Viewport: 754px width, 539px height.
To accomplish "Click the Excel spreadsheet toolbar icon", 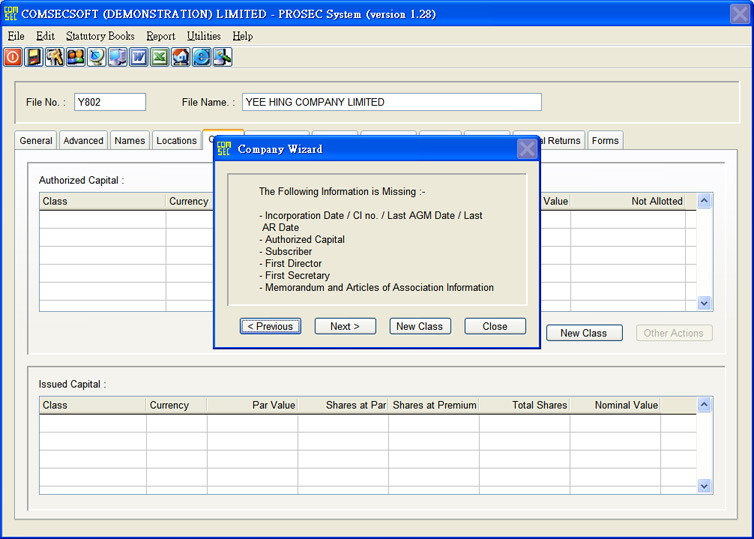I will pos(159,57).
